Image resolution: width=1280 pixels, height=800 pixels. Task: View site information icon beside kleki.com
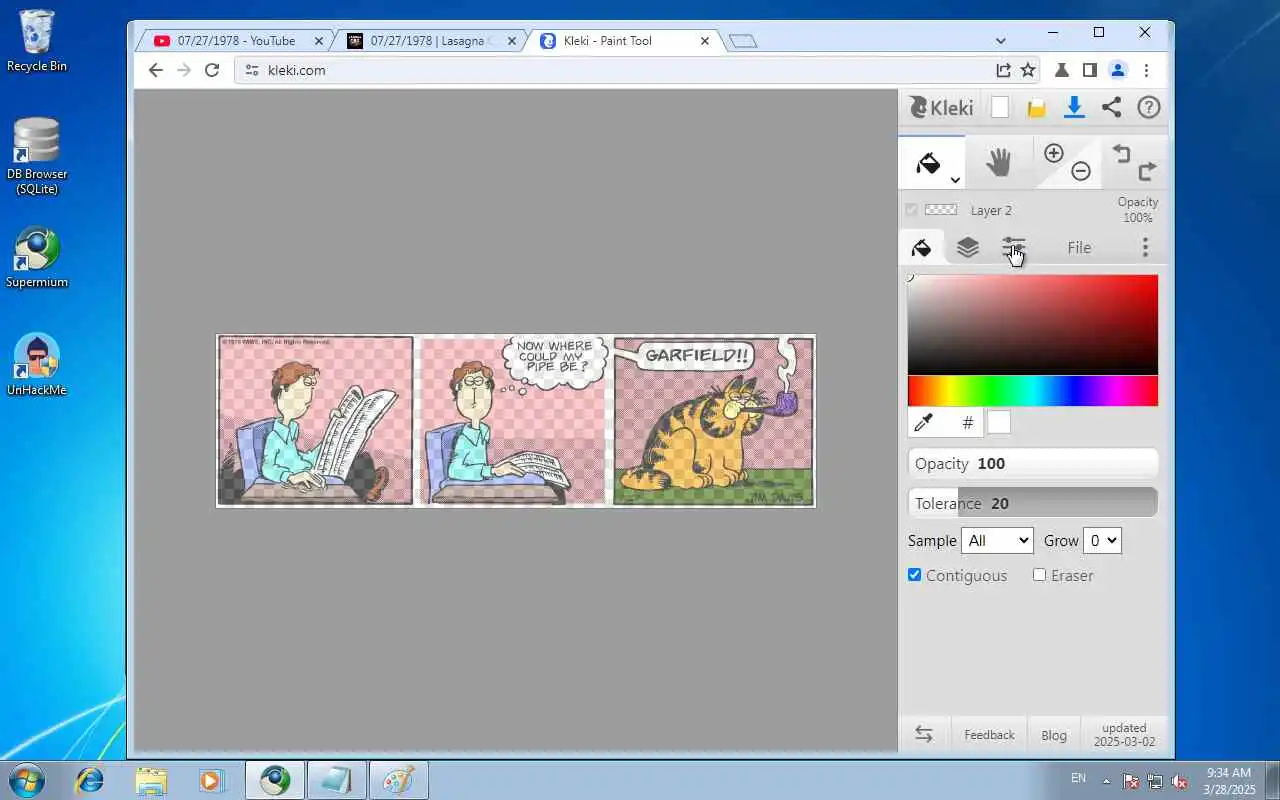tap(252, 70)
